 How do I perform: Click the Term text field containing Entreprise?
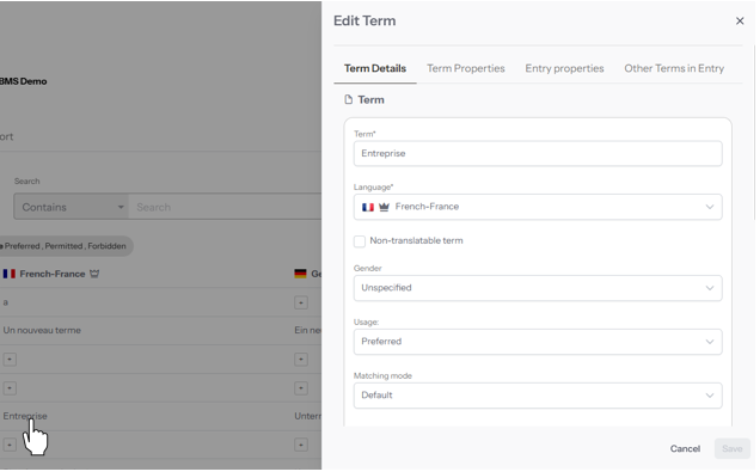tap(537, 153)
